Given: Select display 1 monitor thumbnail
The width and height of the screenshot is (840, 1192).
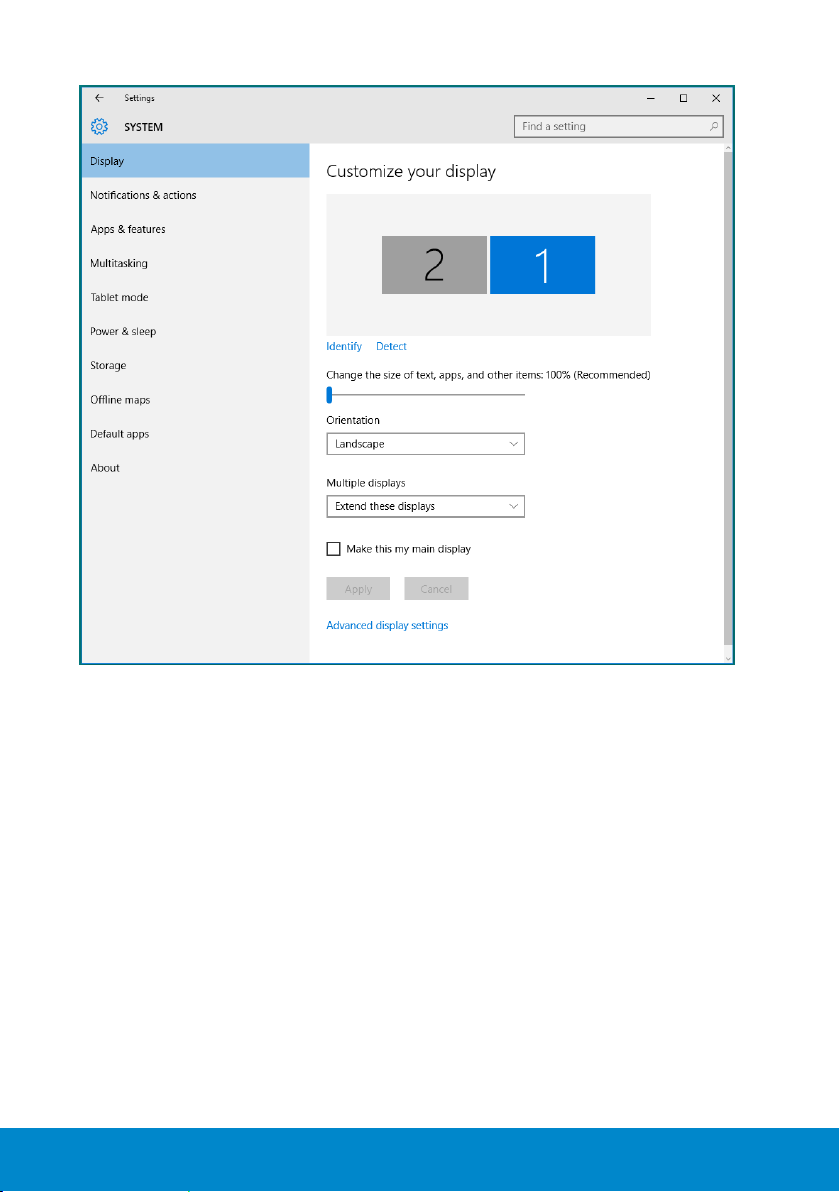Looking at the screenshot, I should 542,265.
